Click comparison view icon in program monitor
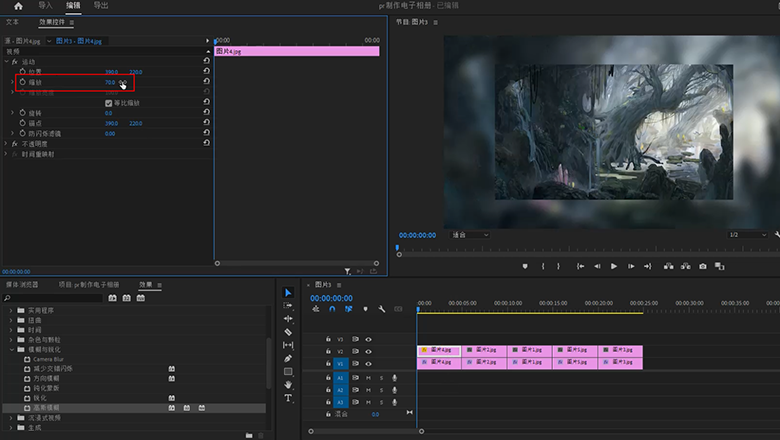This screenshot has width=780, height=440. coord(719,266)
